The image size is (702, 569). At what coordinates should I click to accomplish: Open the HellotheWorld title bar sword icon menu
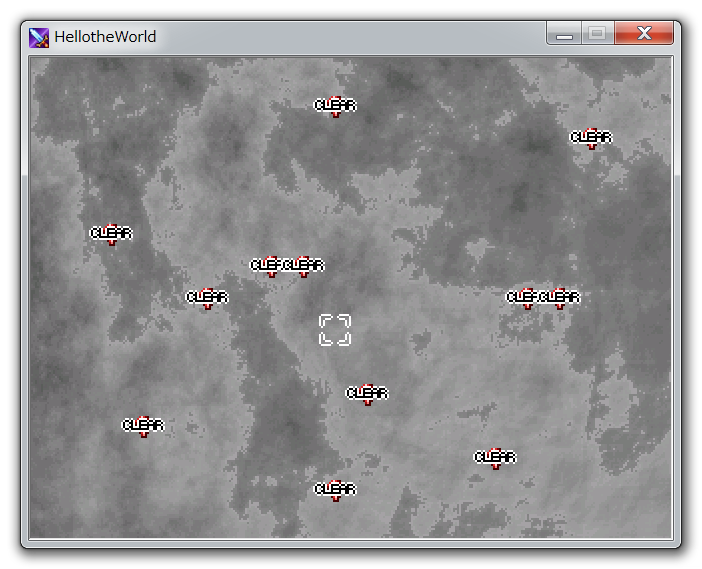tap(39, 37)
